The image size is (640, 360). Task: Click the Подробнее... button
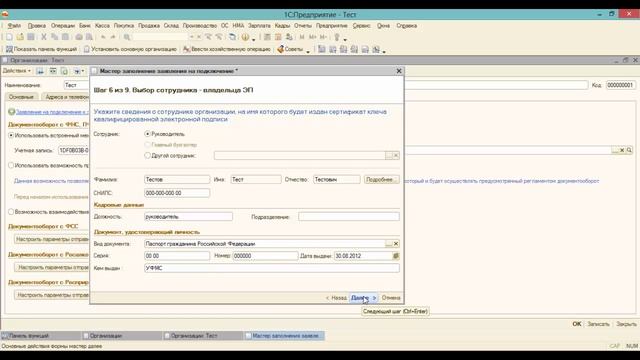point(381,180)
